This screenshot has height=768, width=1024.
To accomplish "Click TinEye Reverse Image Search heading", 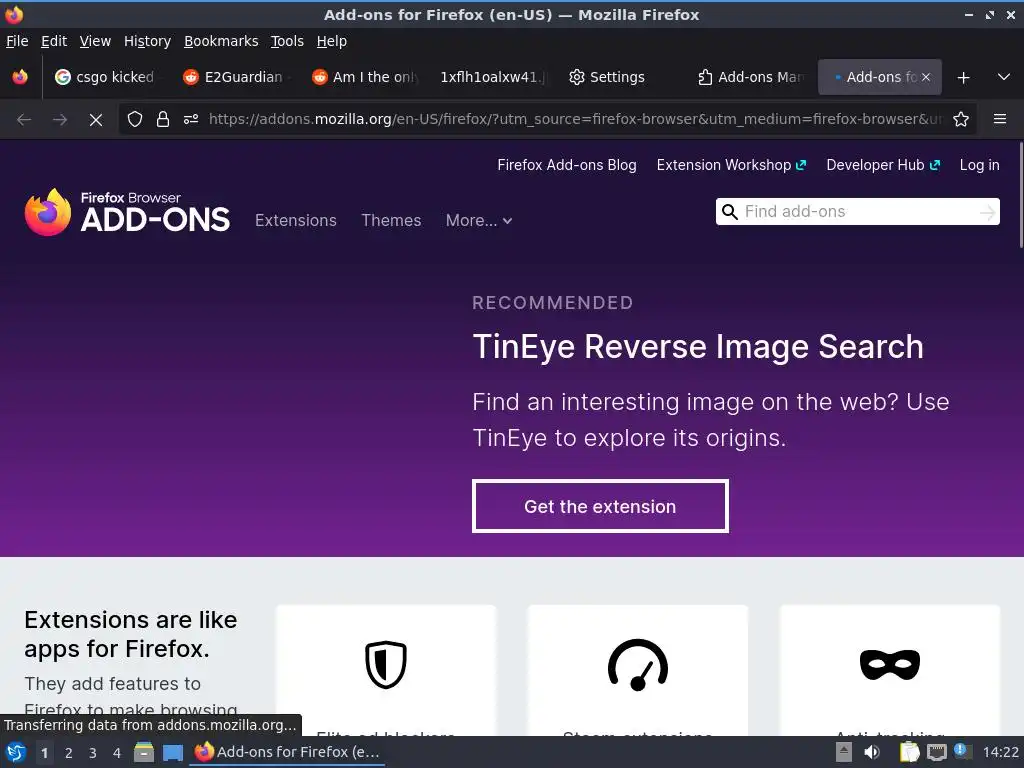I will tap(698, 347).
